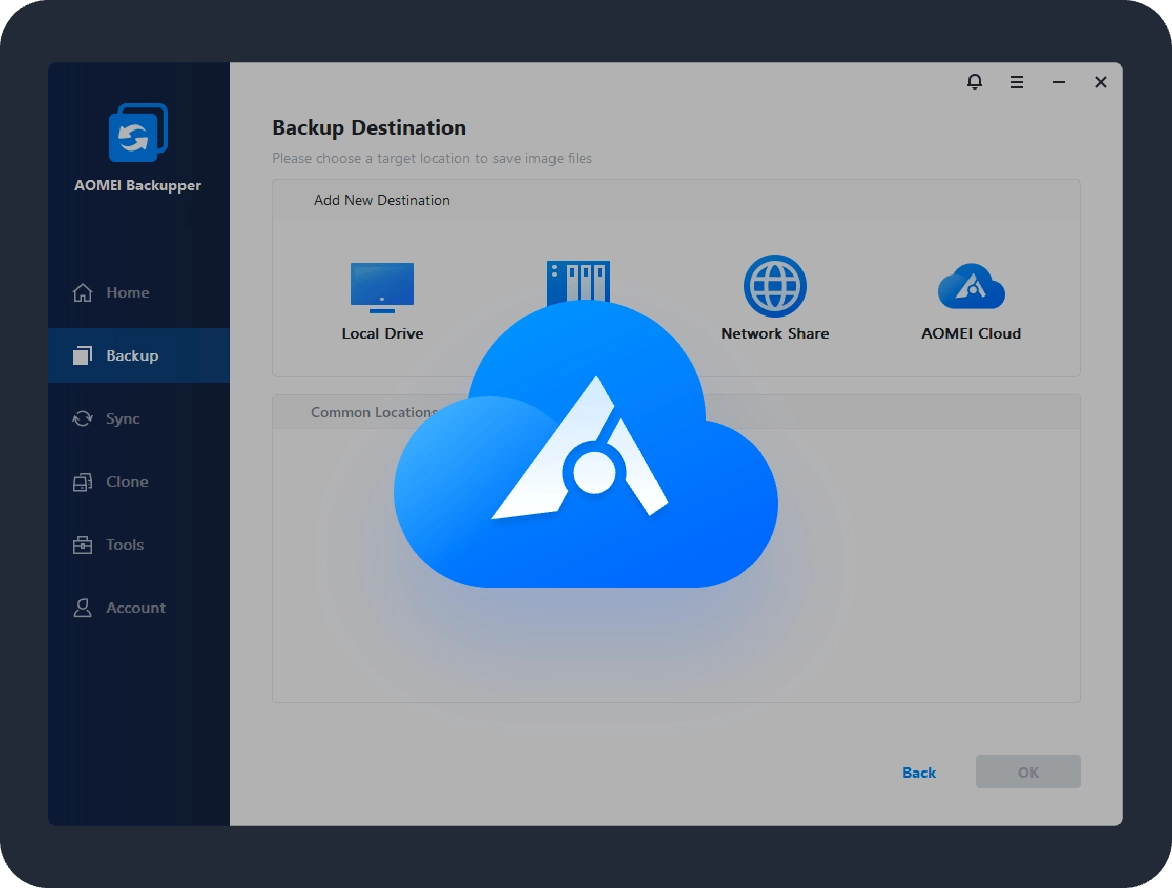Click the Back link
The height and width of the screenshot is (888, 1172).
pyautogui.click(x=919, y=772)
